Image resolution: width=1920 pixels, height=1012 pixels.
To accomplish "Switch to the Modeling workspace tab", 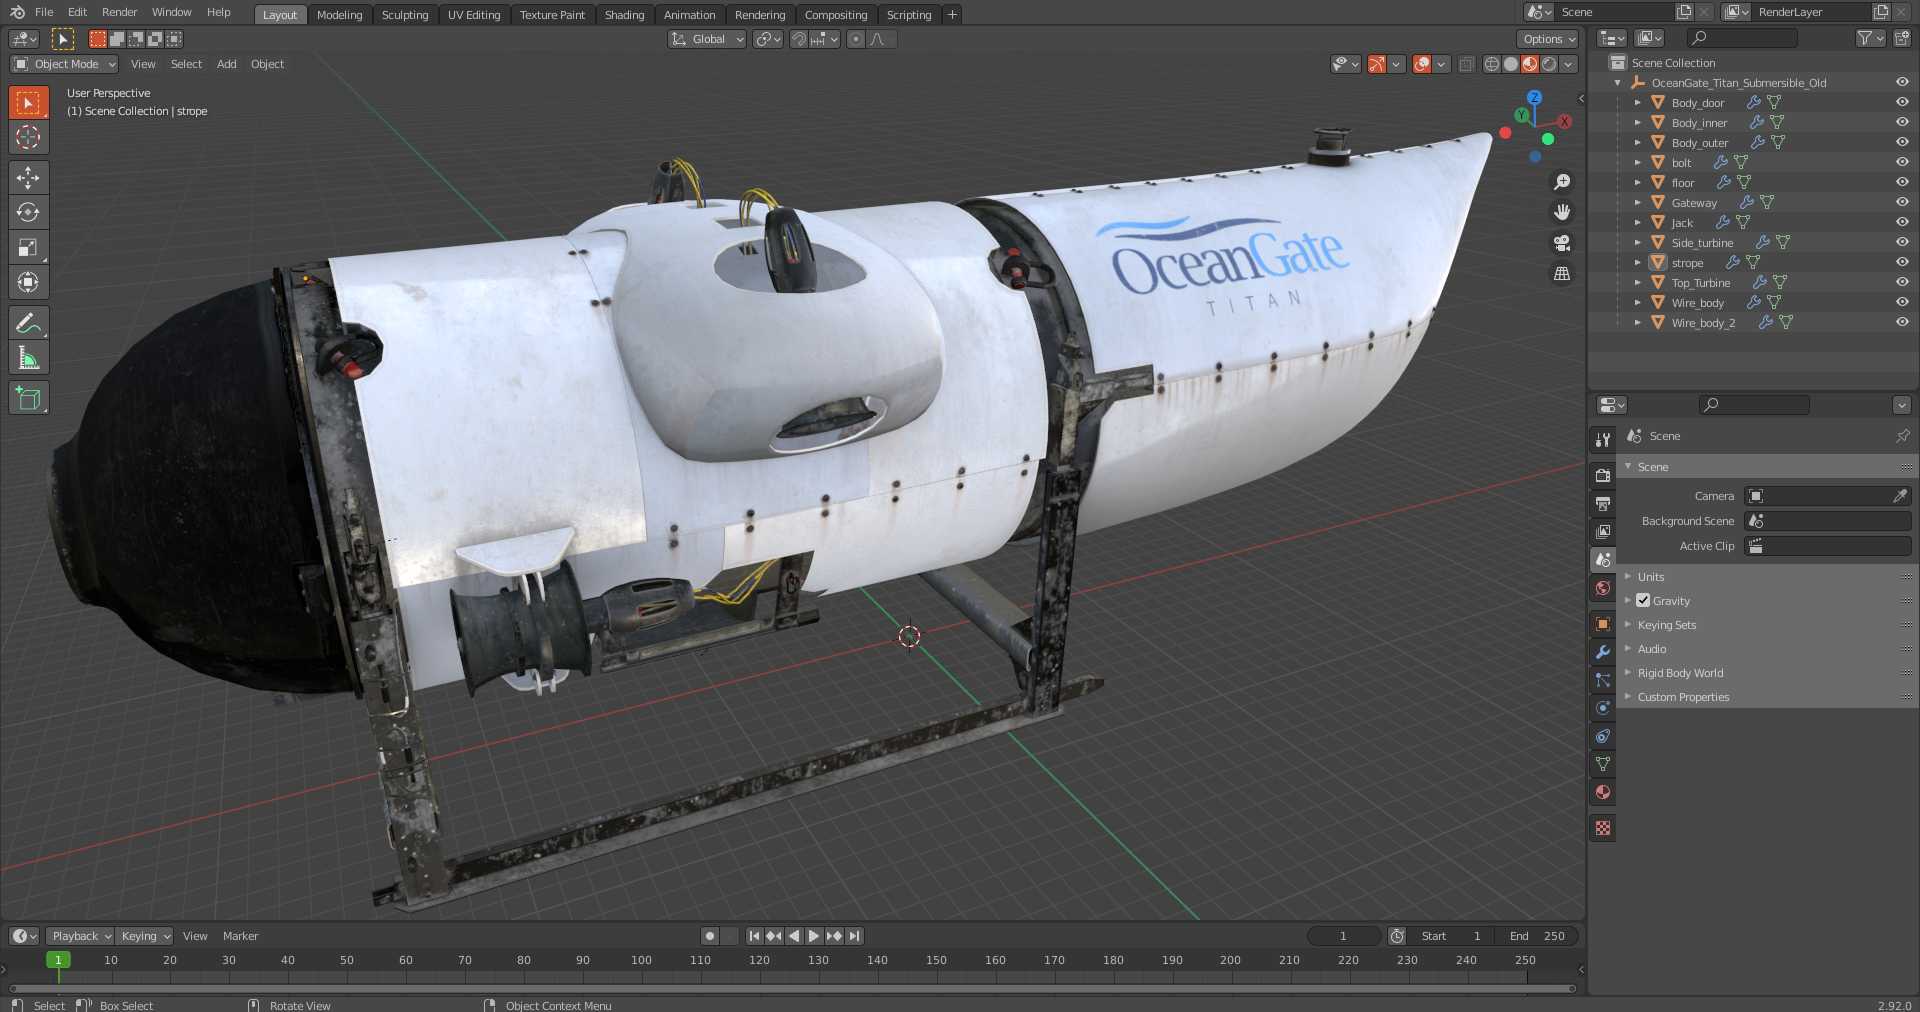I will pyautogui.click(x=339, y=15).
